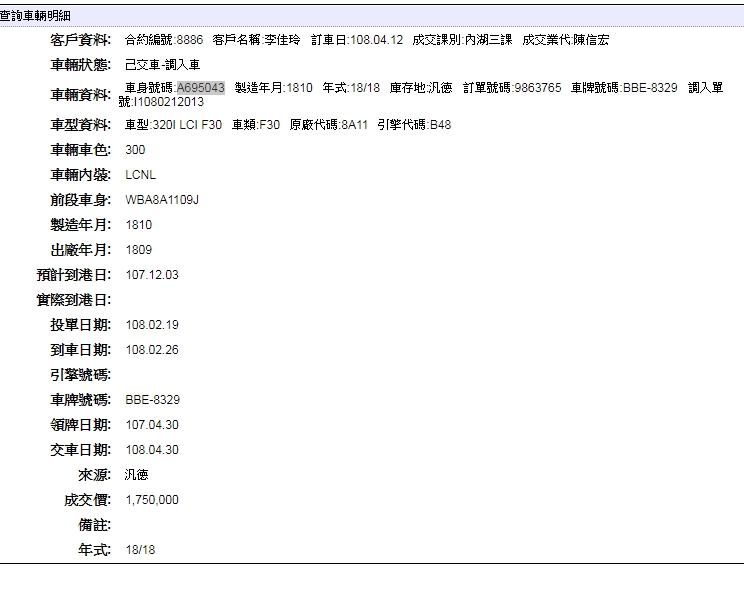Image resolution: width=744 pixels, height=608 pixels.
Task: Click the delivery date 108.04.30
Action: coord(152,450)
